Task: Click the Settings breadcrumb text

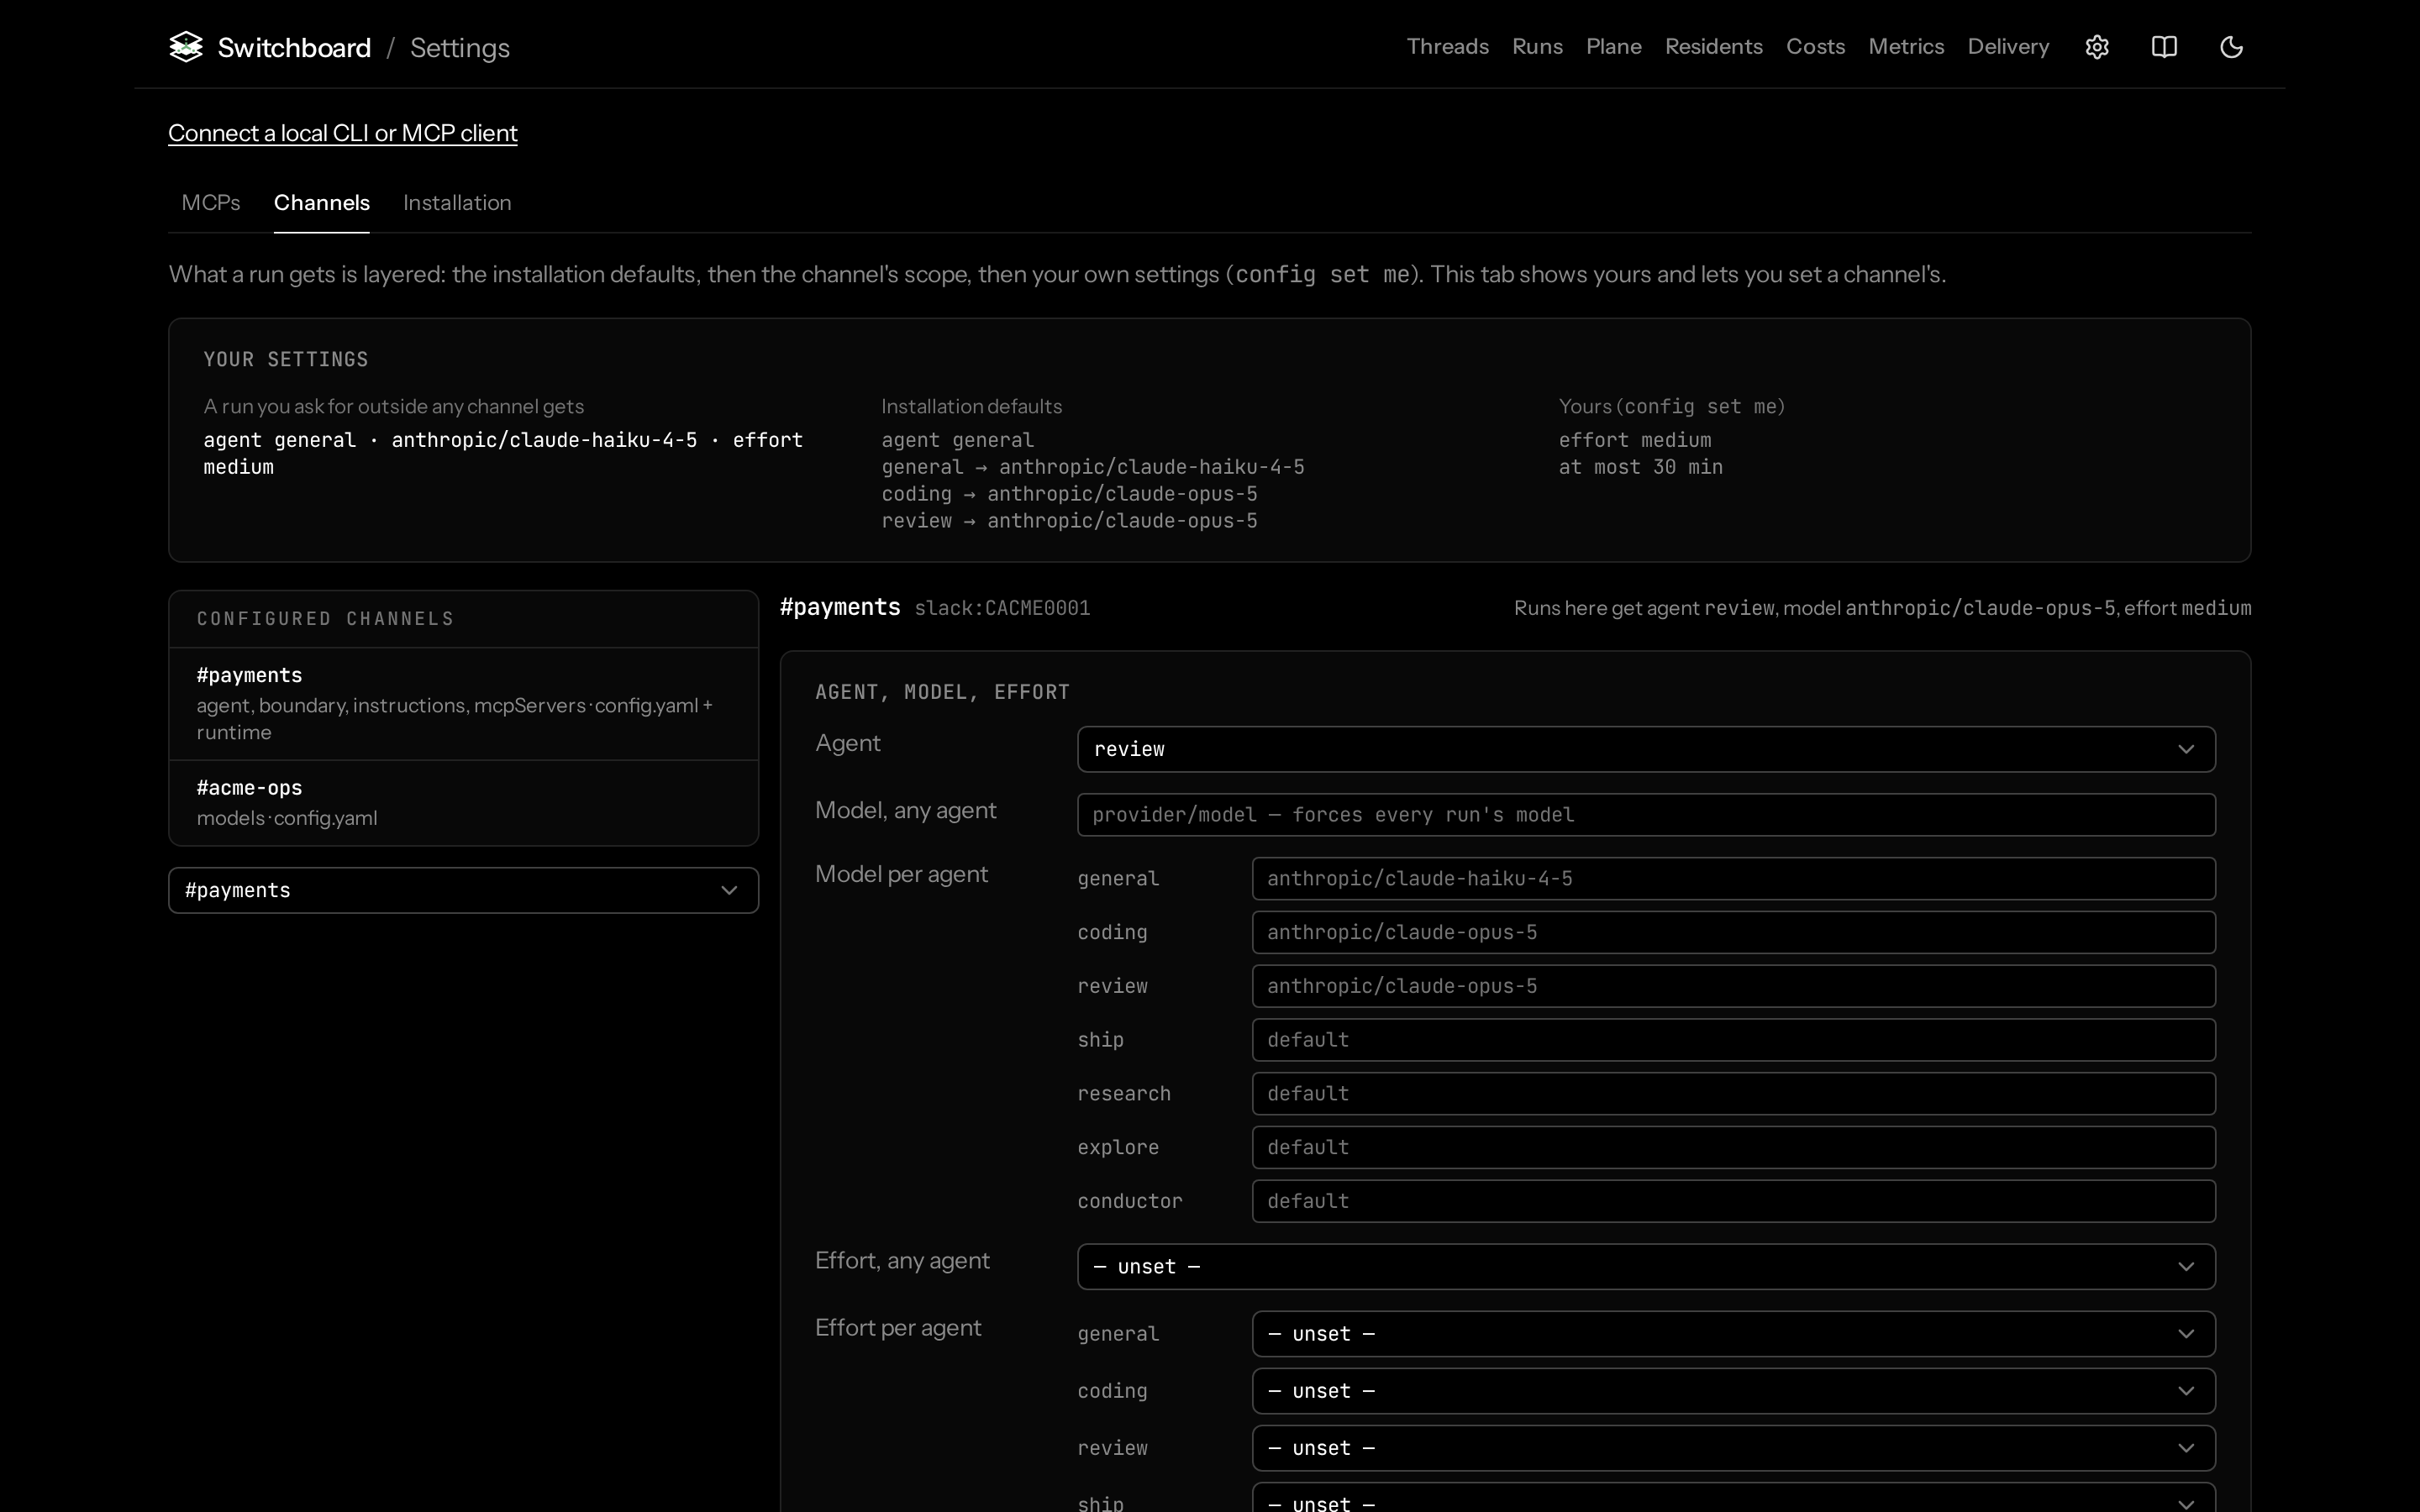Action: click(x=460, y=48)
